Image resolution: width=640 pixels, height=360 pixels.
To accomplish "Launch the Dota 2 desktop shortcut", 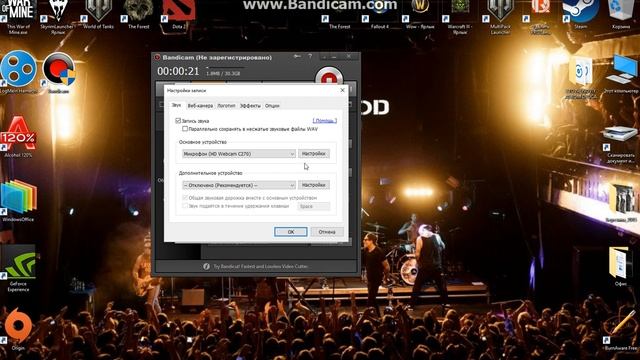I will [178, 15].
